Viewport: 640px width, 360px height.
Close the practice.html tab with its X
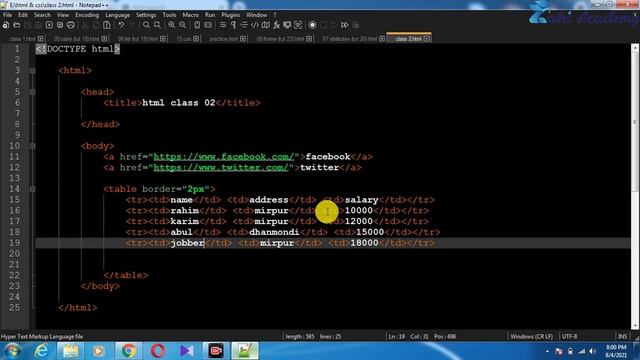point(243,39)
